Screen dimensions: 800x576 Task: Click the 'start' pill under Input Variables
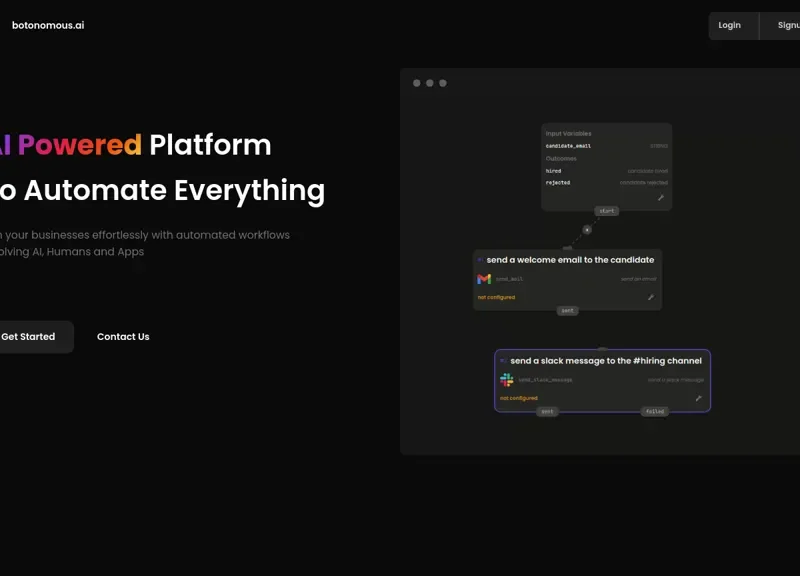(x=606, y=211)
